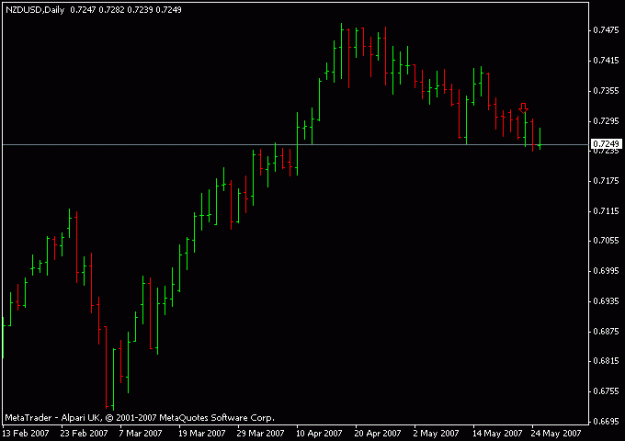Click the 23 Feb 2007 date label

[x=84, y=433]
